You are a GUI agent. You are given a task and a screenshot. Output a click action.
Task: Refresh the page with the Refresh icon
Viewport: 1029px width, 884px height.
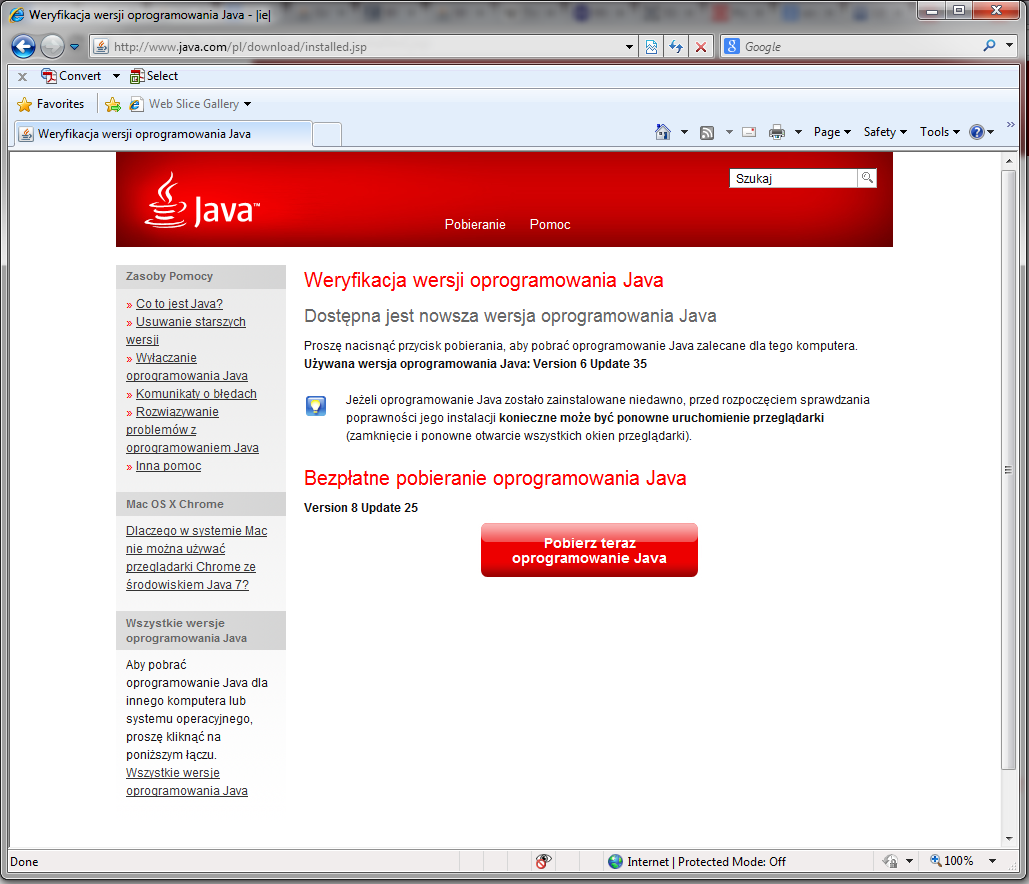coord(676,47)
